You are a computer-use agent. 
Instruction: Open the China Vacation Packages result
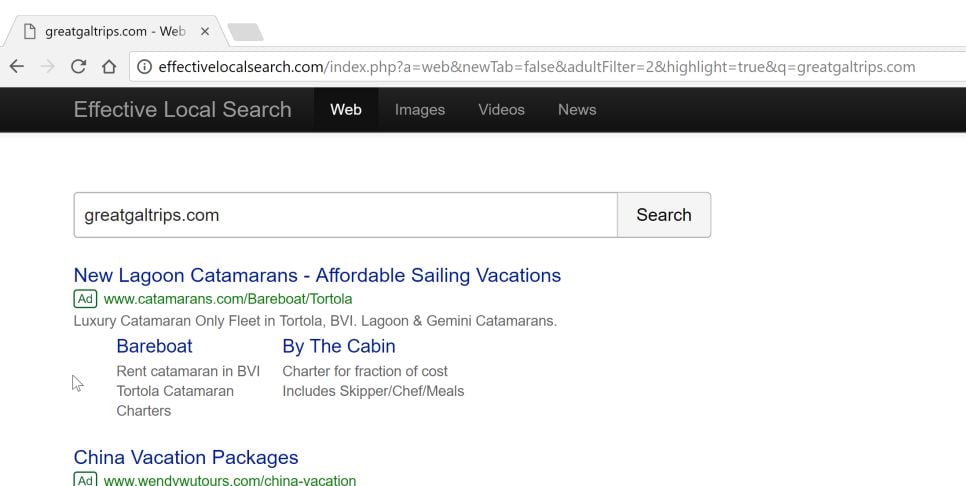[x=186, y=457]
